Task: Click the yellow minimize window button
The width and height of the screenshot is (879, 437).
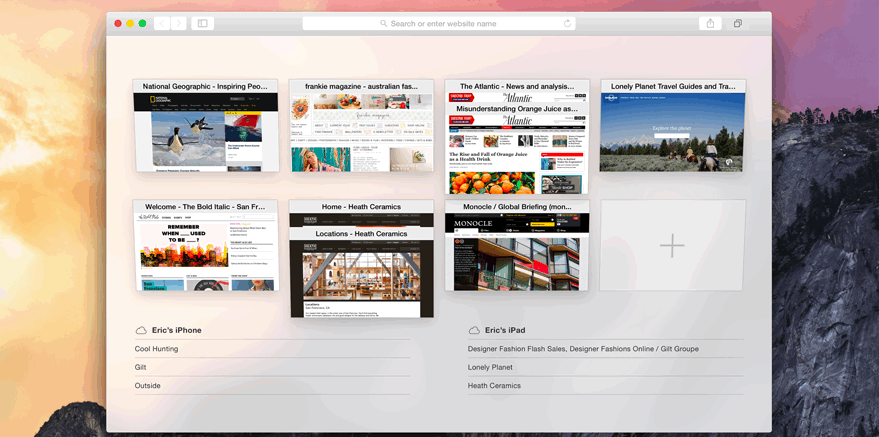Action: 130,24
